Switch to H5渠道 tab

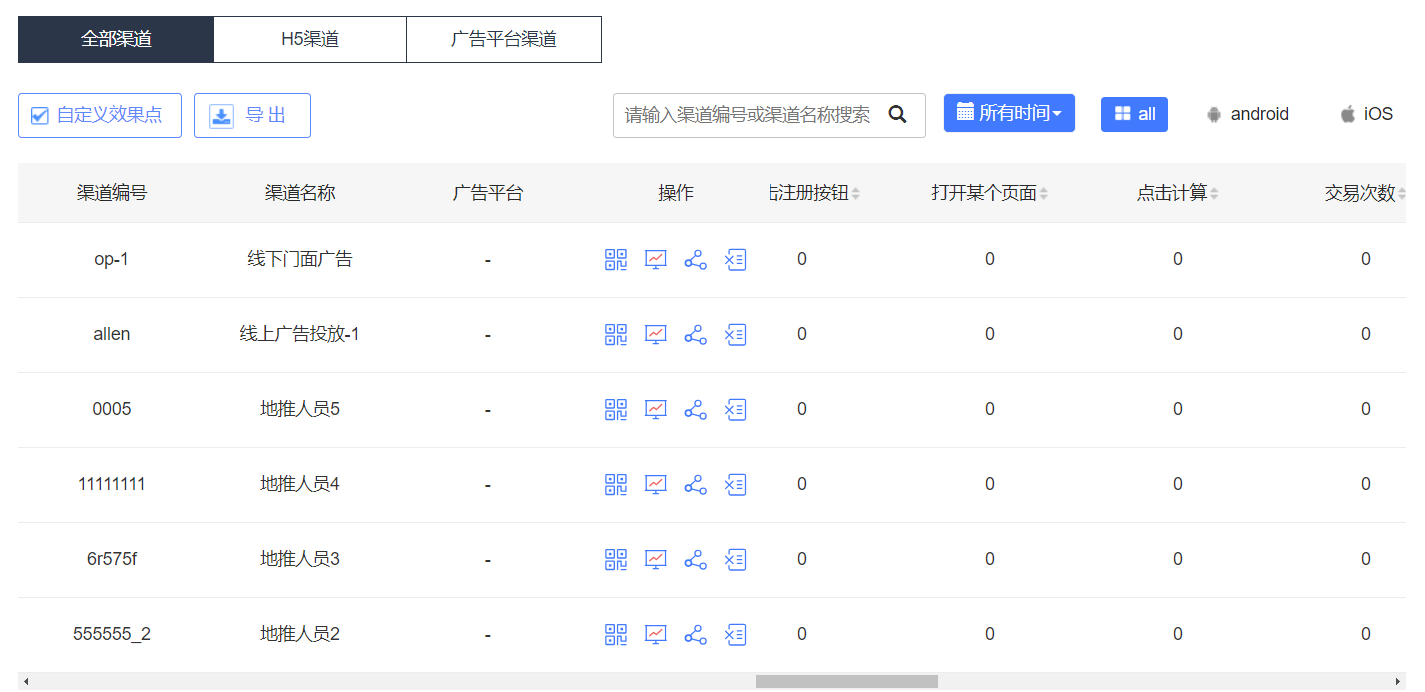coord(310,40)
